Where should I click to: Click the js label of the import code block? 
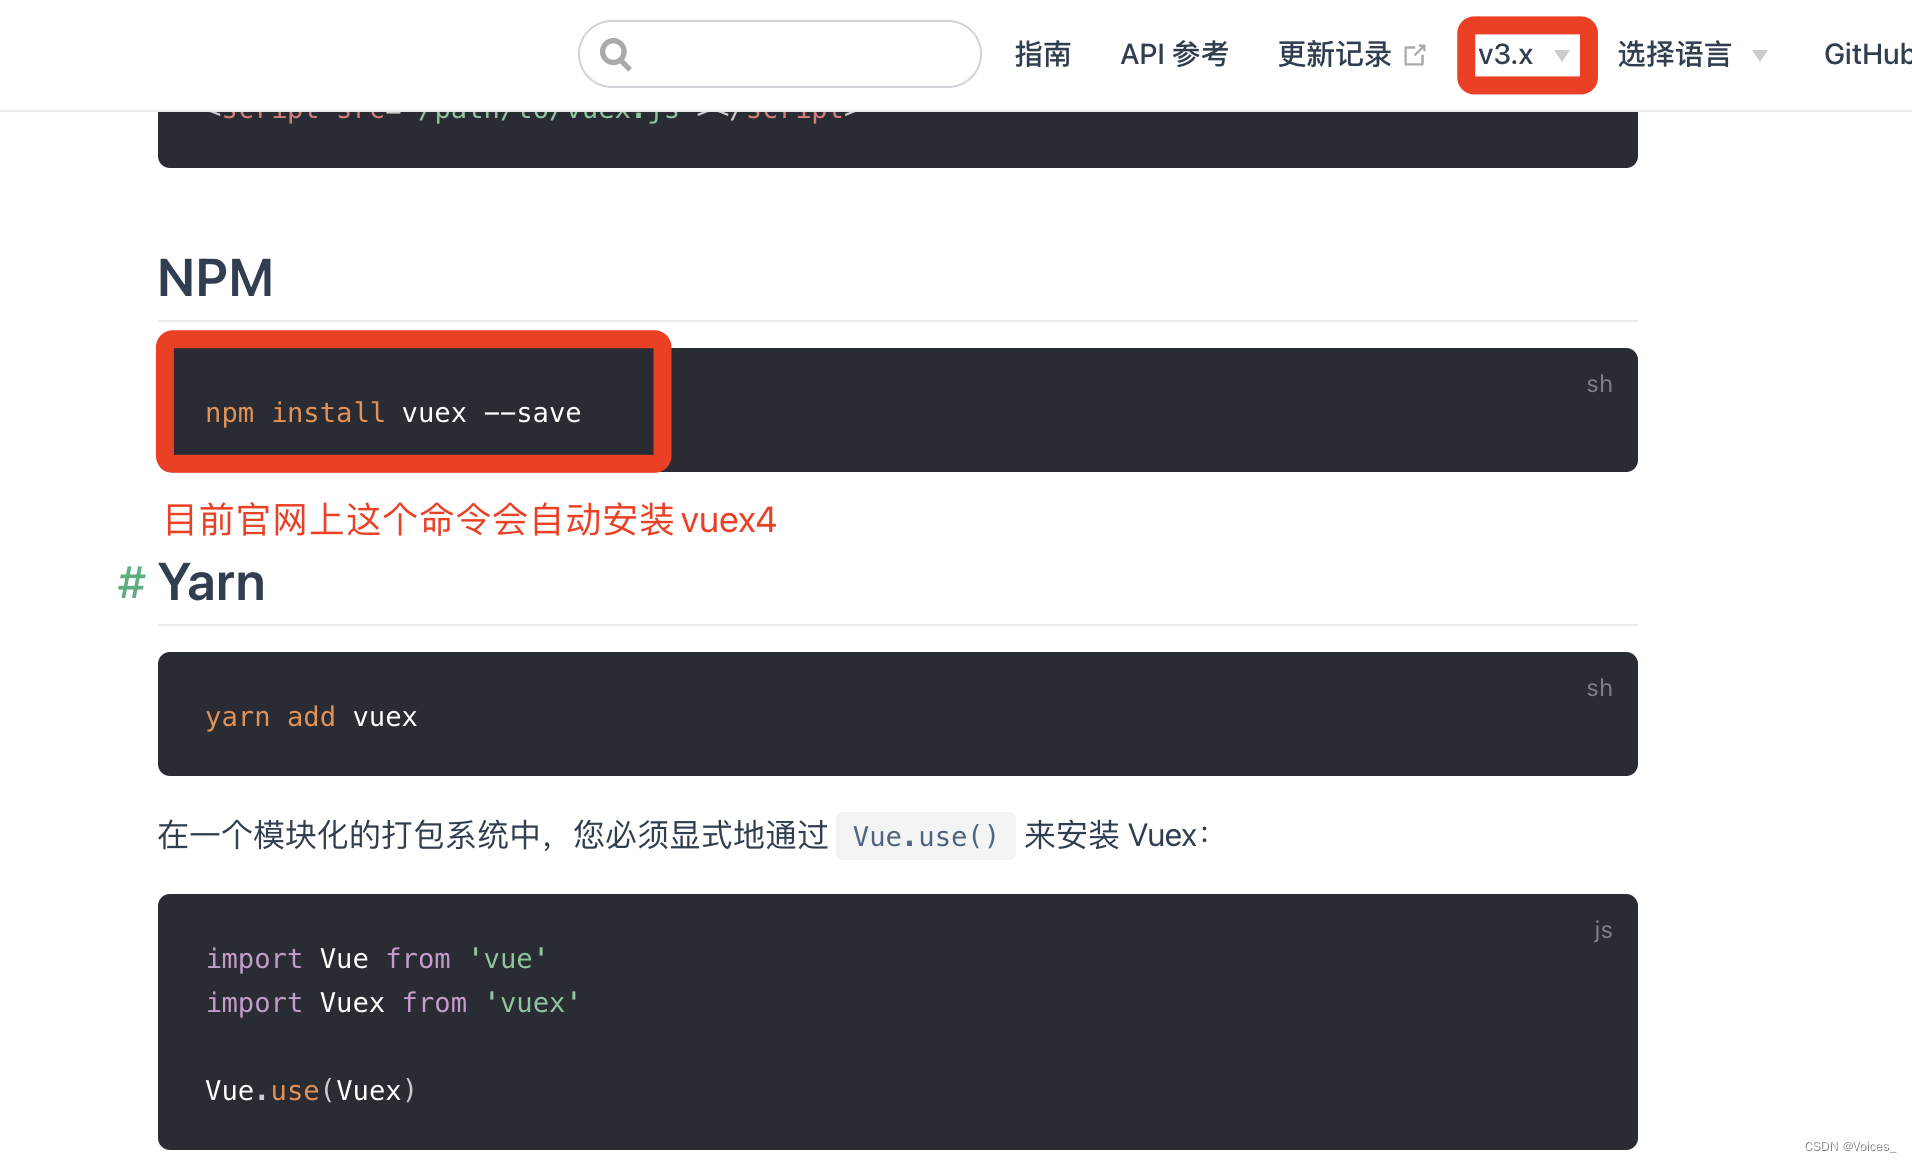[x=1603, y=930]
